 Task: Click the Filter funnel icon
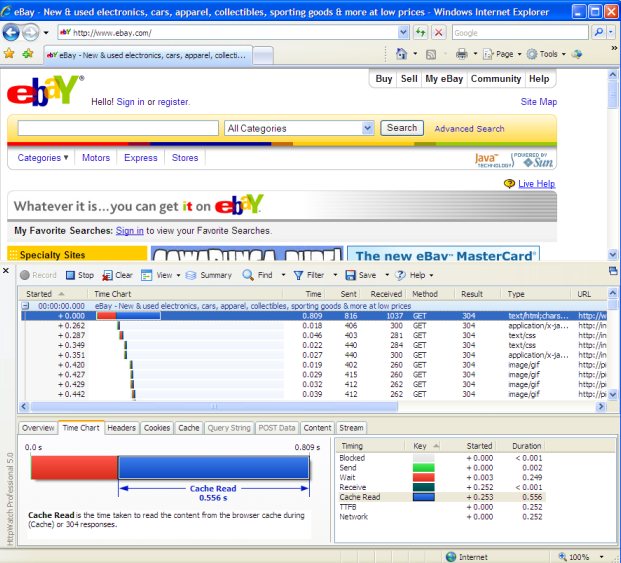(298, 275)
